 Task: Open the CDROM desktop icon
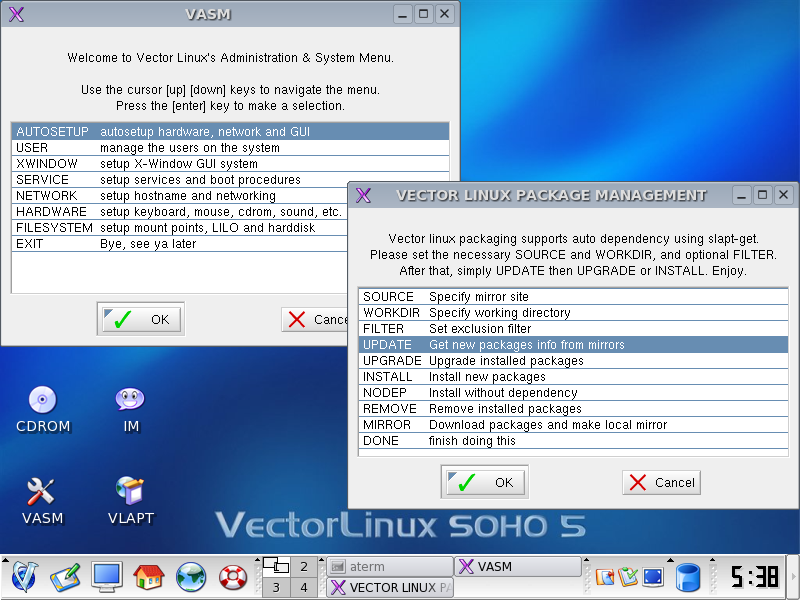(43, 408)
